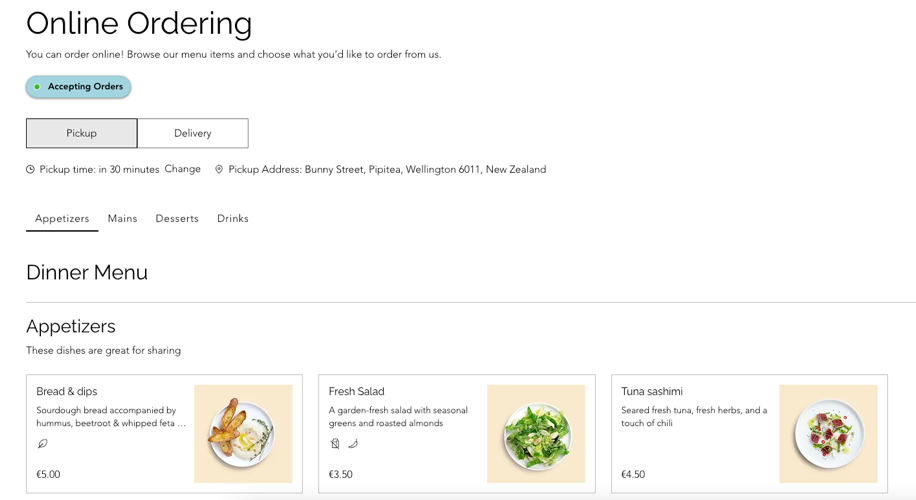This screenshot has width=916, height=500.
Task: Click the Fresh Salad dish photo
Action: (536, 434)
